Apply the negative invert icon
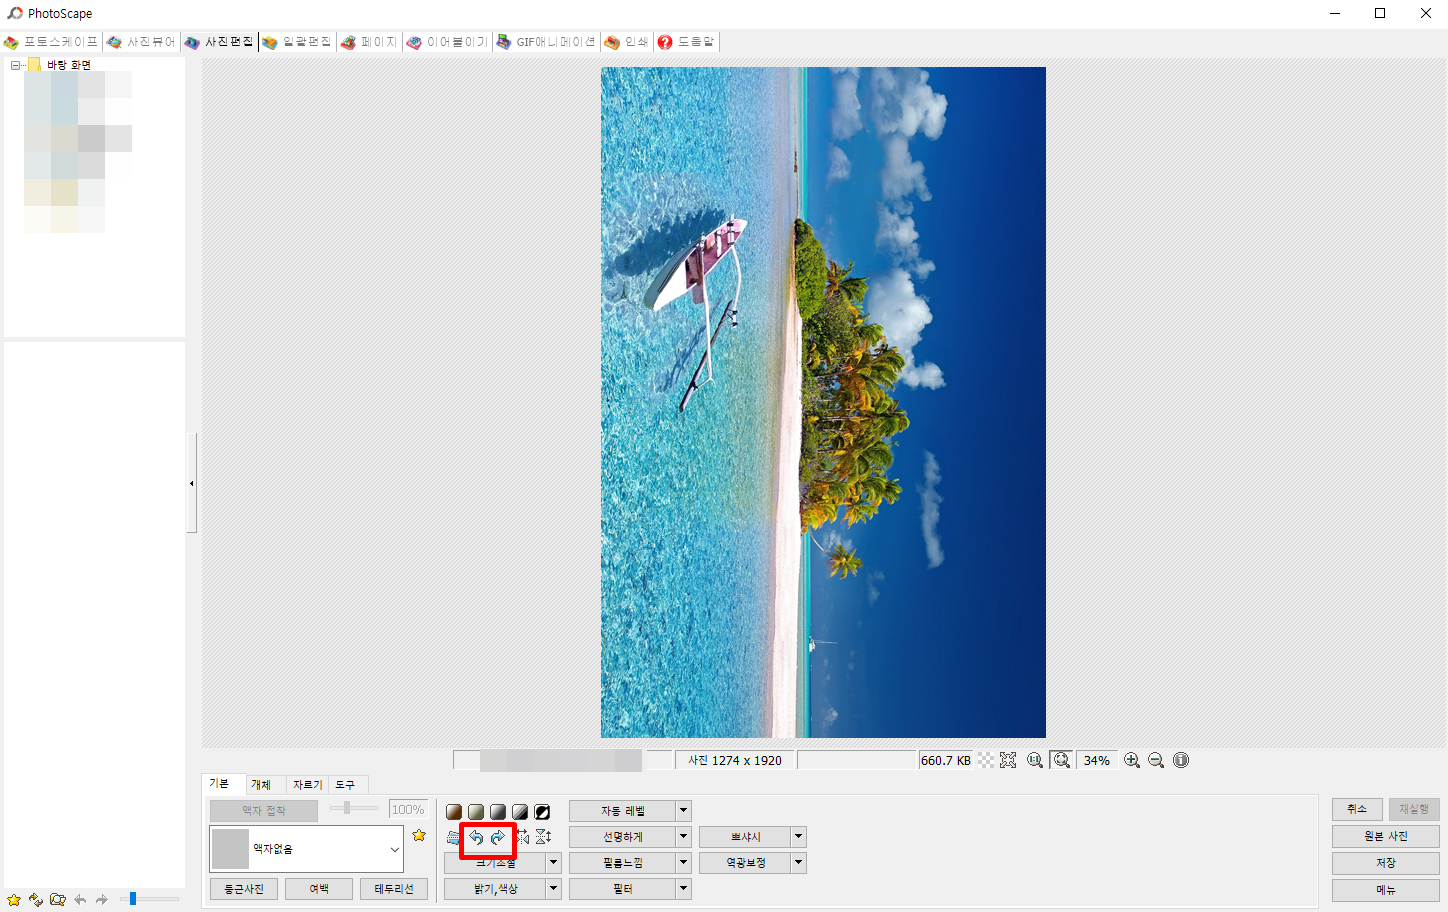Viewport: 1448px width, 912px height. [542, 812]
